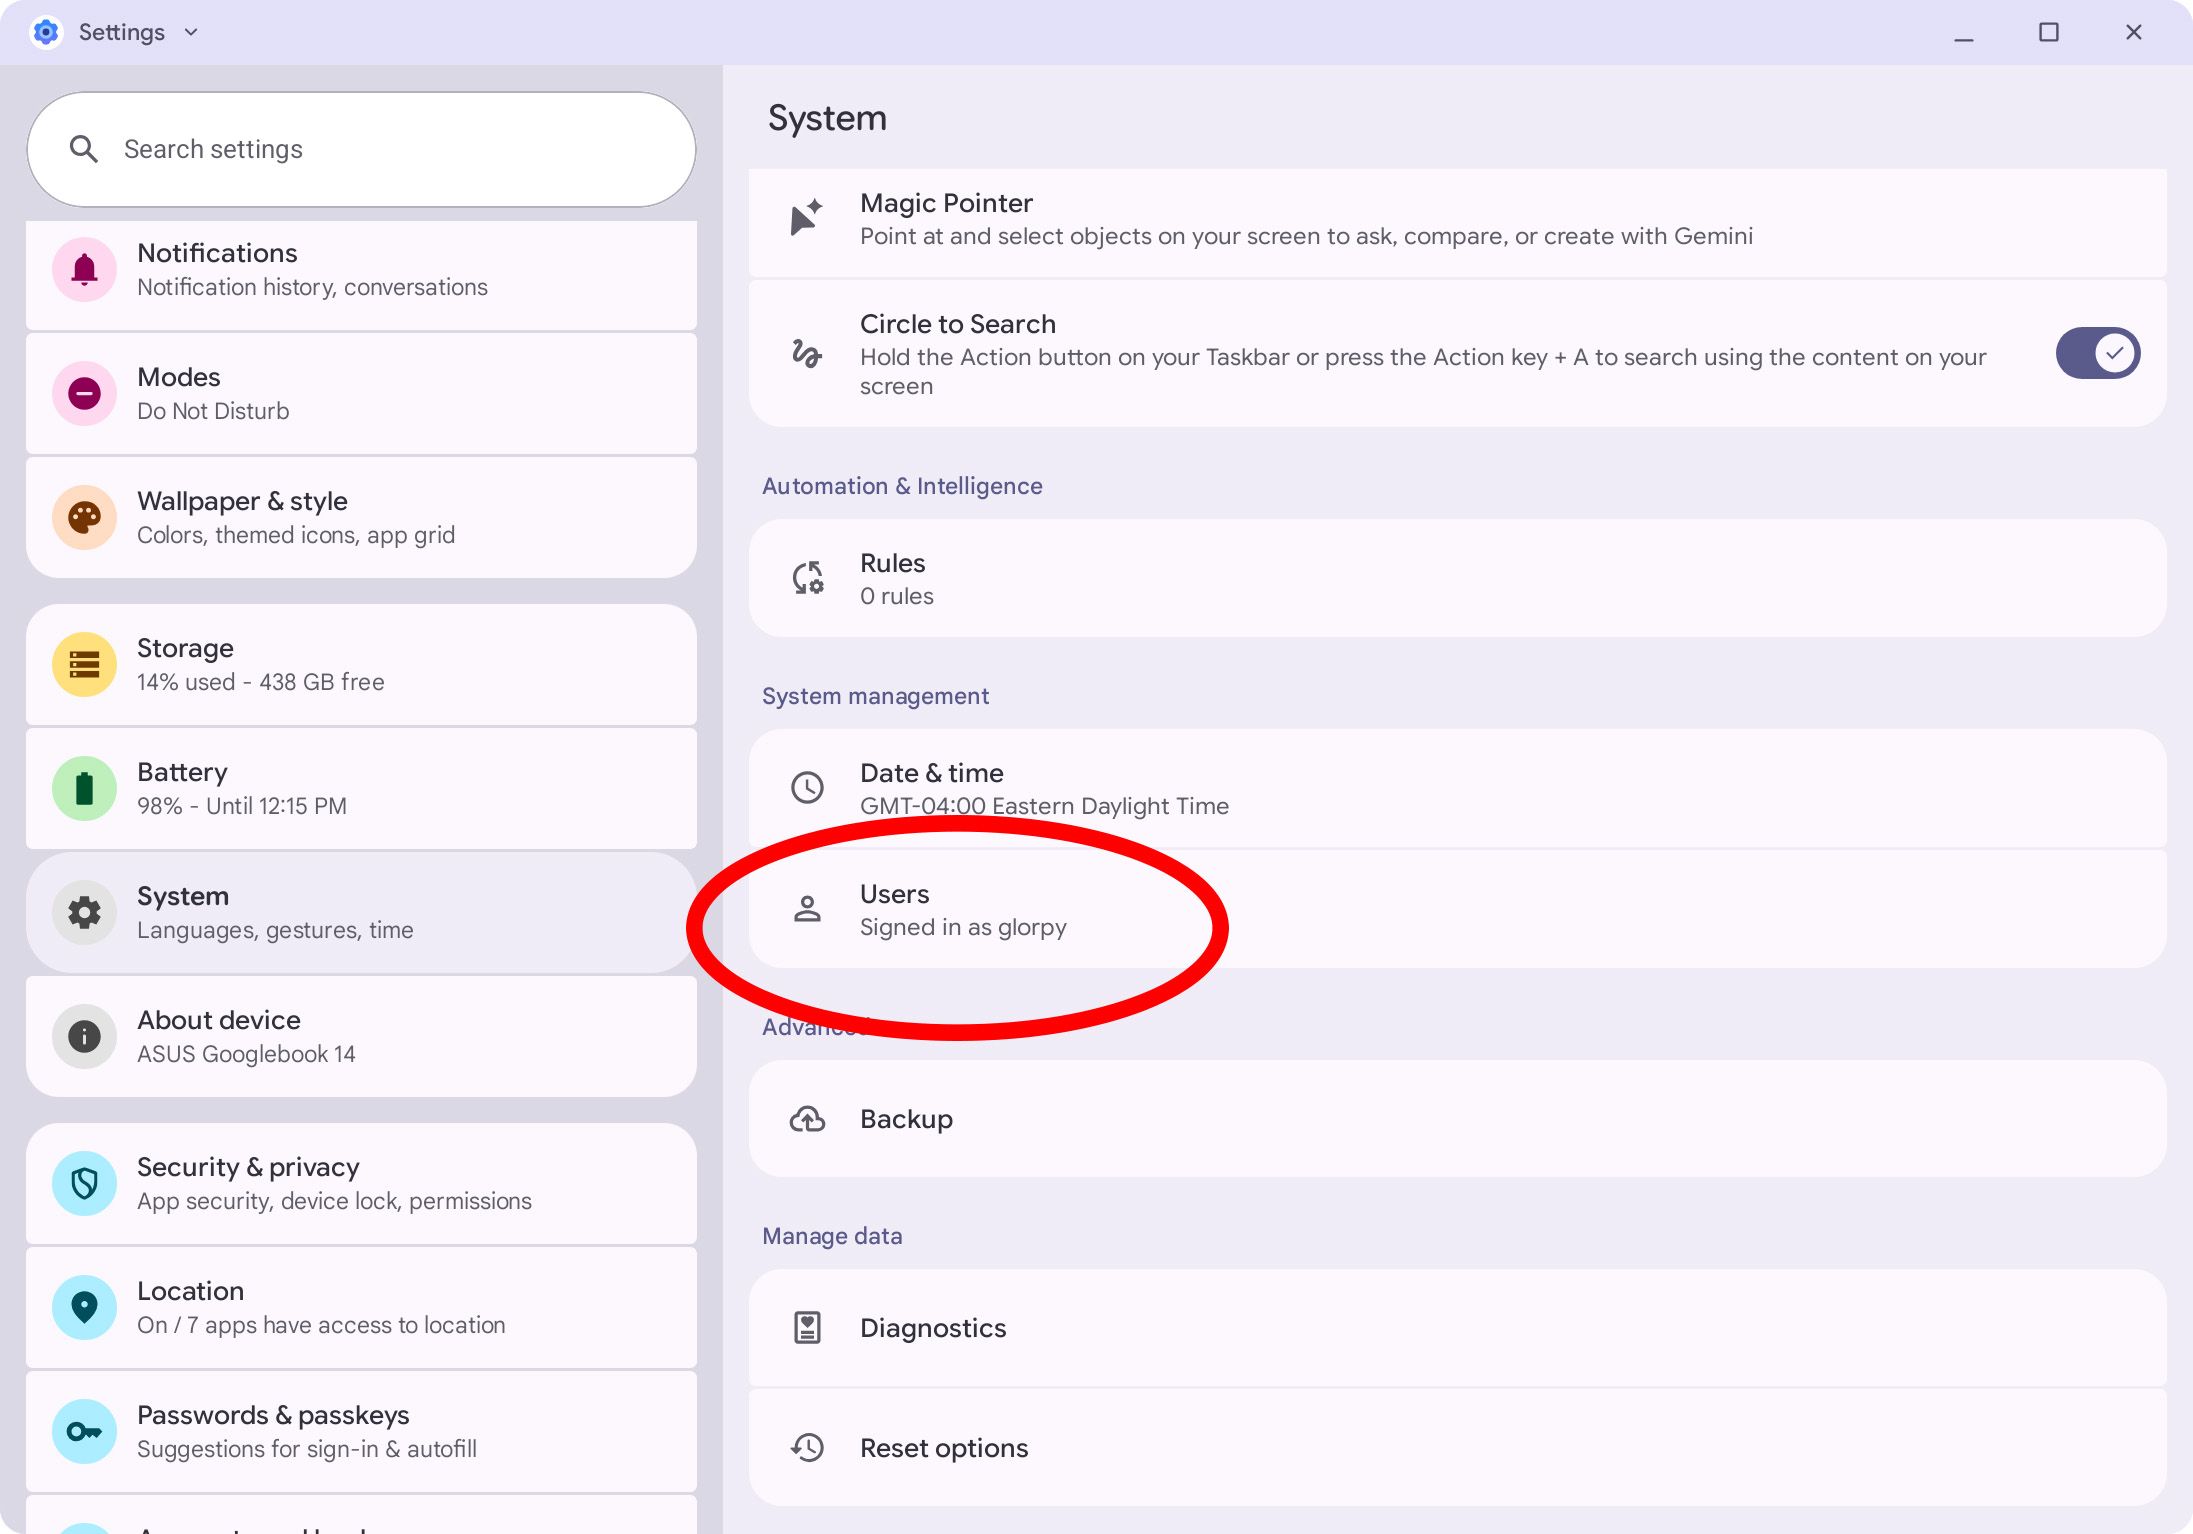Select About device in sidebar
This screenshot has height=1534, width=2193.
(361, 1036)
